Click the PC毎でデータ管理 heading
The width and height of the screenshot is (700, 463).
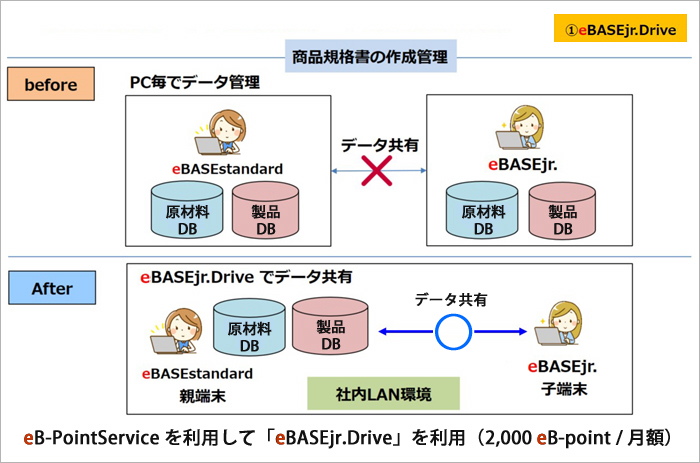point(195,82)
